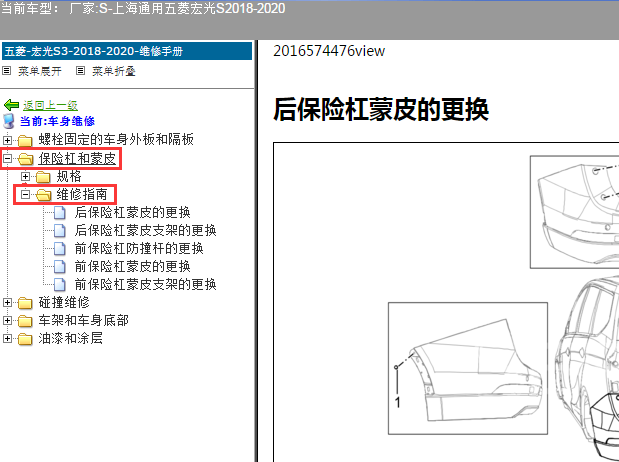Select 螺栓固定的车身外板和隔板 tree item
Screen dimensions: 619x462
point(116,139)
